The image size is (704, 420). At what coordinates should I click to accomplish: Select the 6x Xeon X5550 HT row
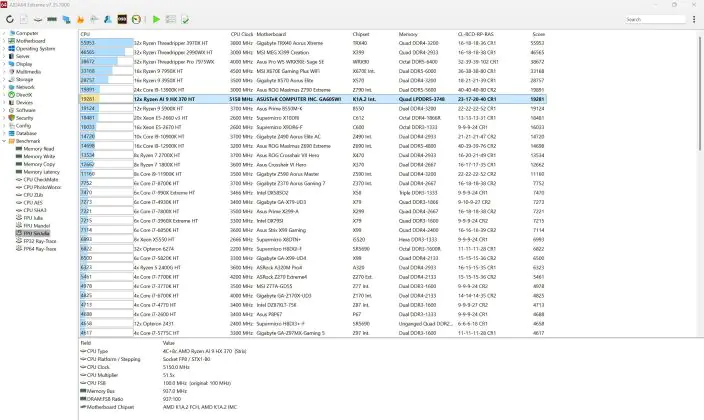coord(313,239)
